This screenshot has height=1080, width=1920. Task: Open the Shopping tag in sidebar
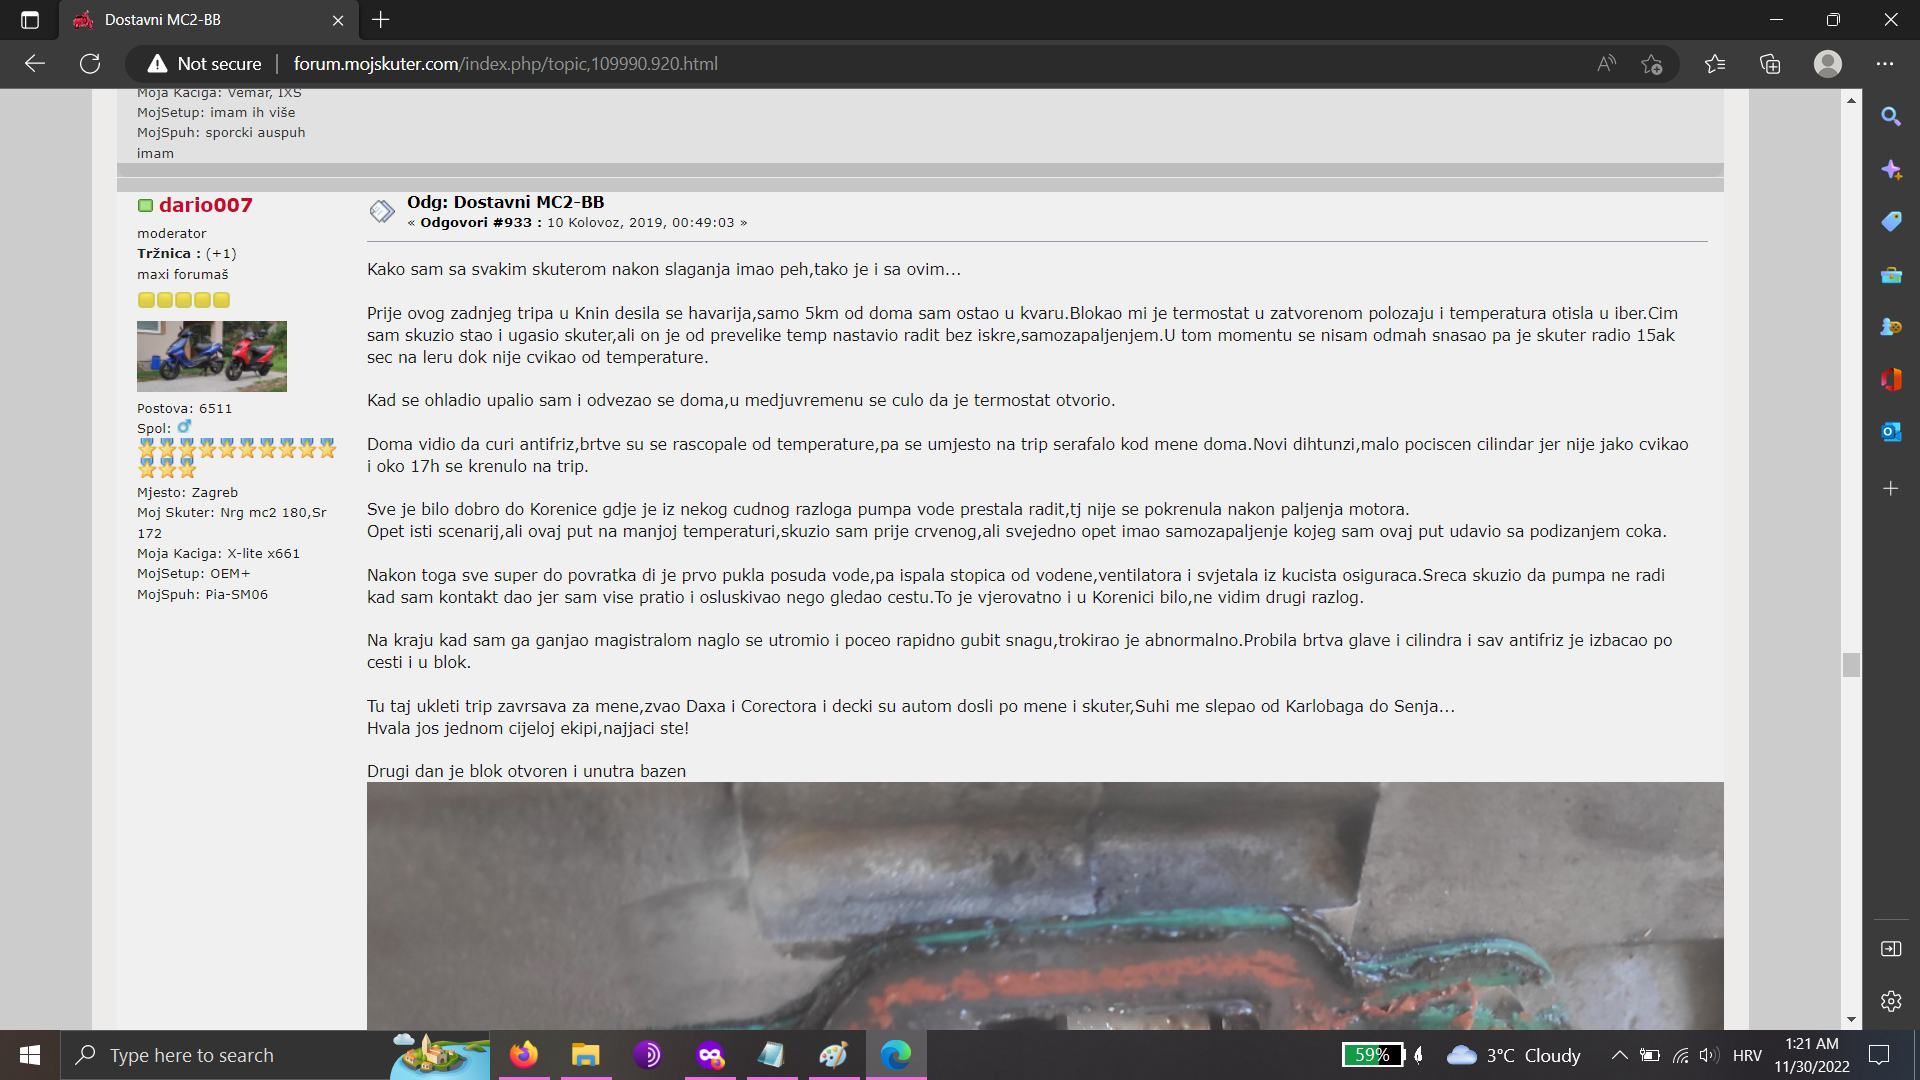1891,221
